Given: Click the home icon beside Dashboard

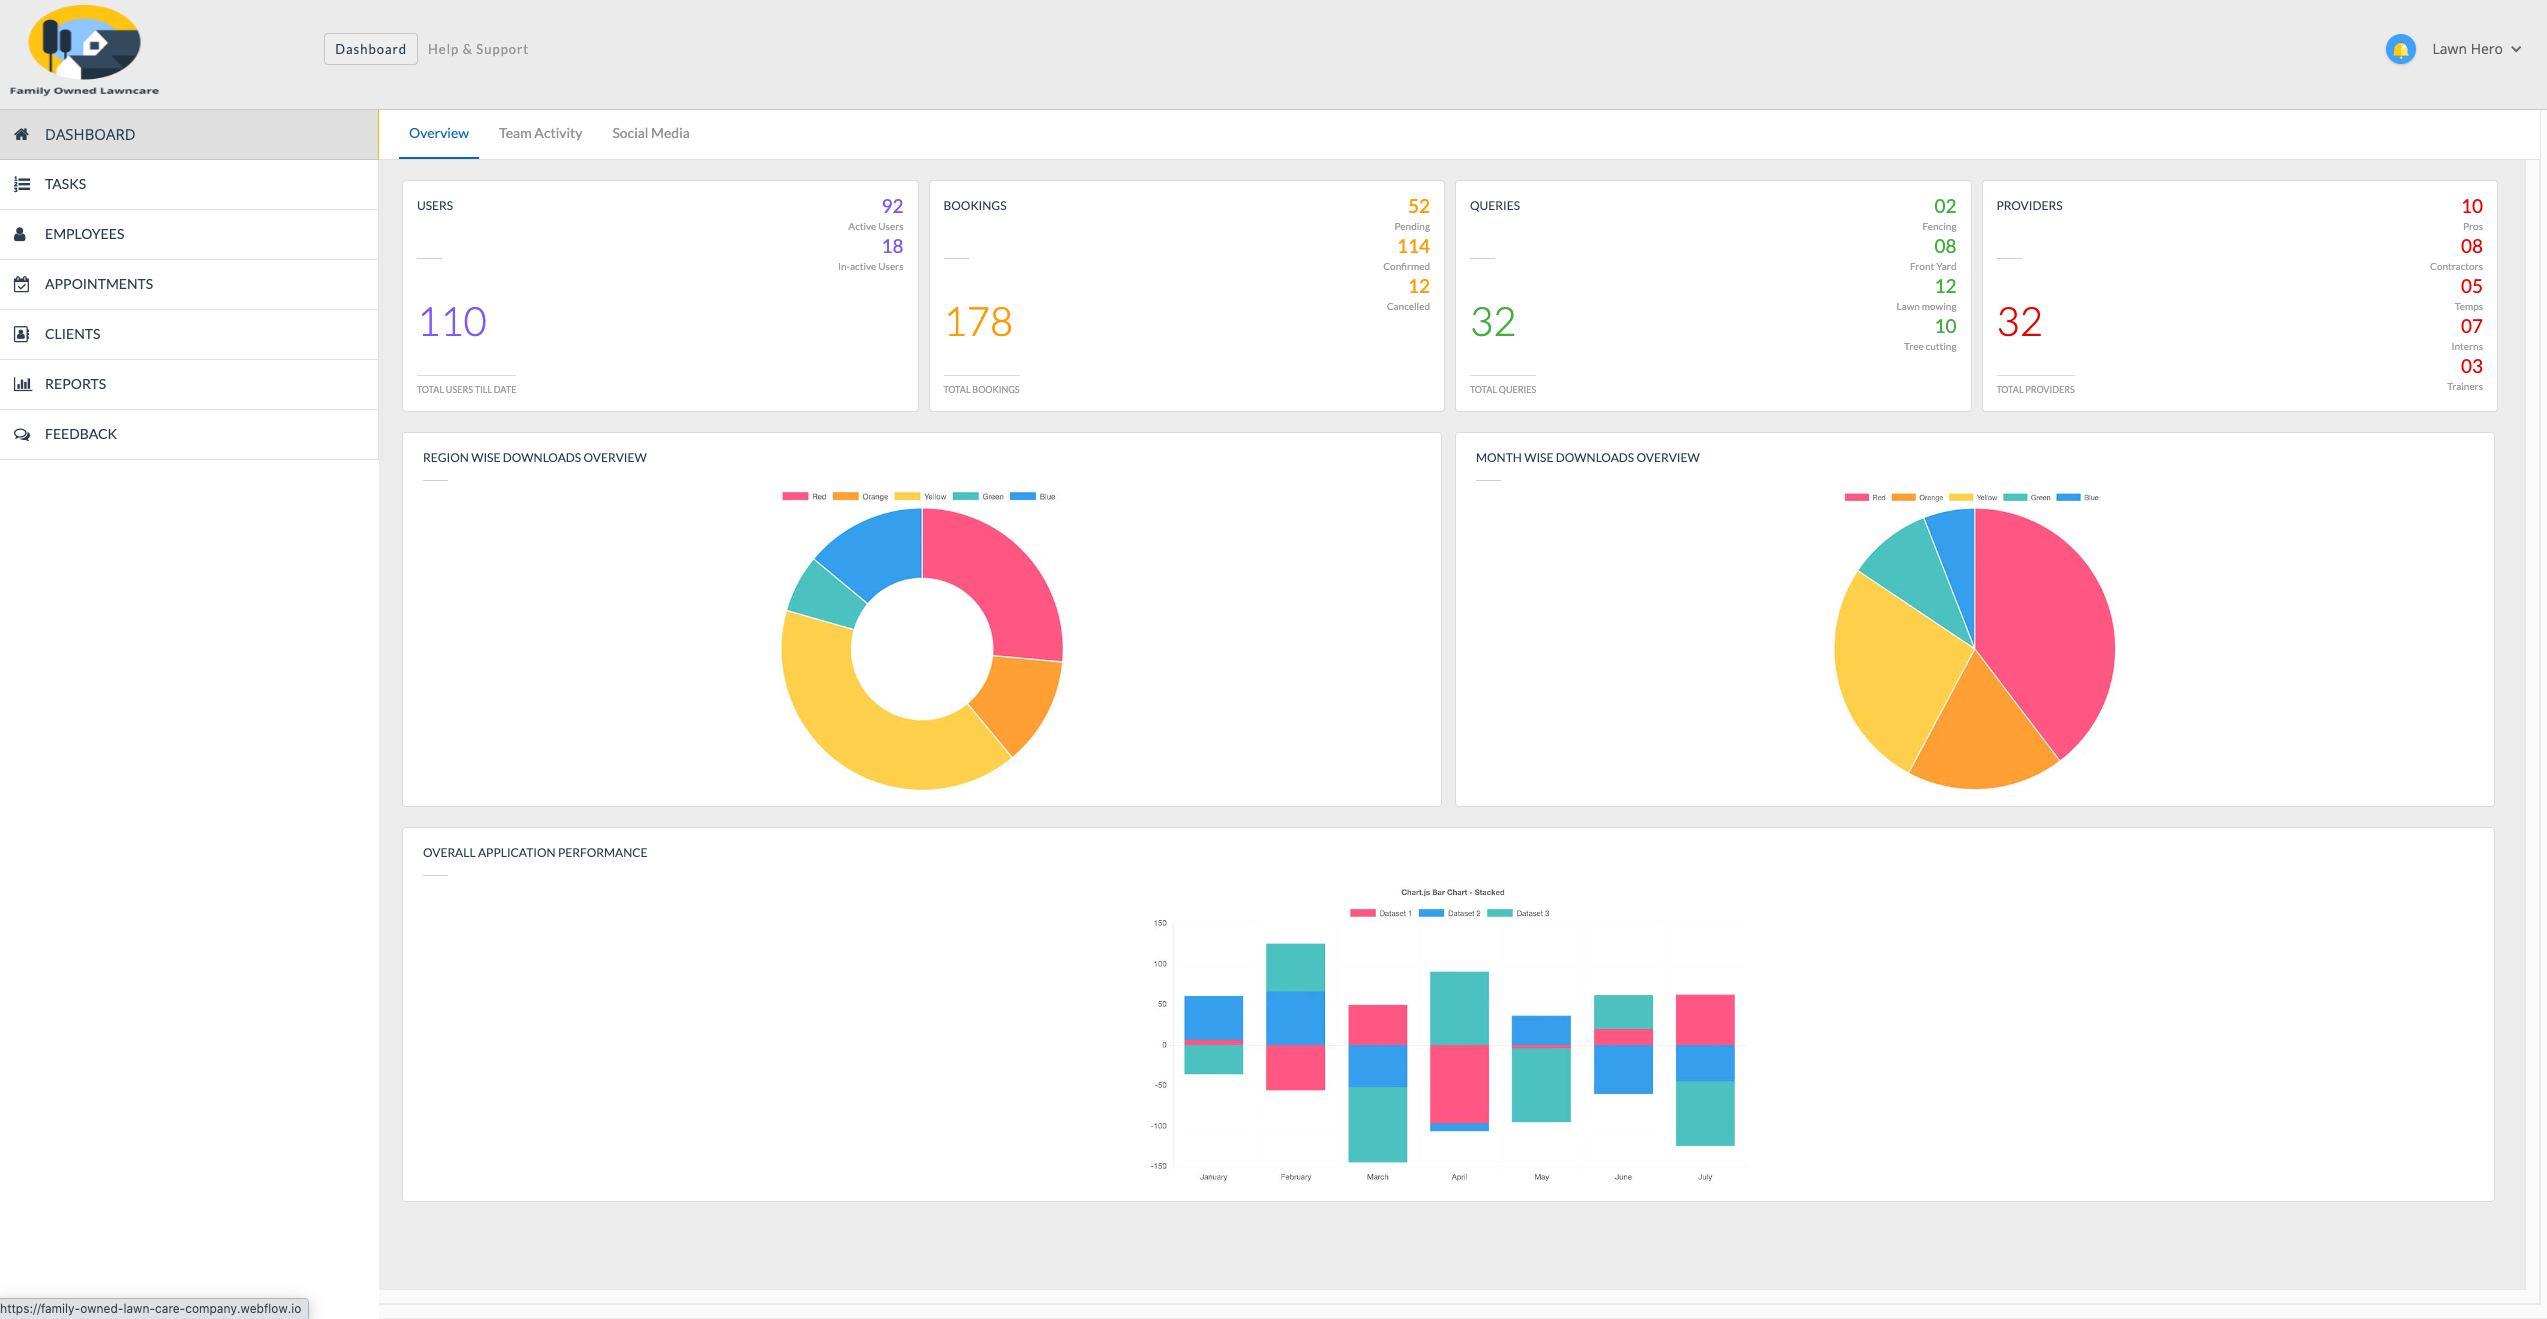Looking at the screenshot, I should pyautogui.click(x=21, y=134).
